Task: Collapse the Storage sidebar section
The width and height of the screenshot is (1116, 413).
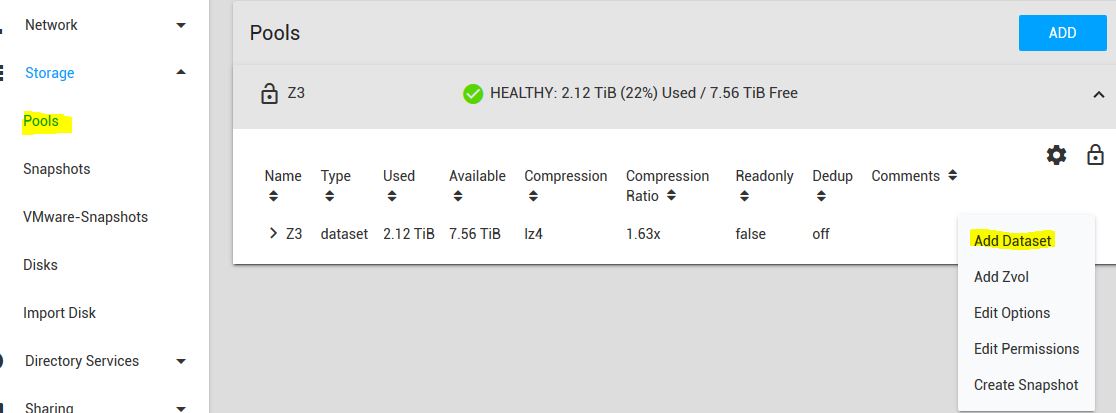Action: (180, 73)
